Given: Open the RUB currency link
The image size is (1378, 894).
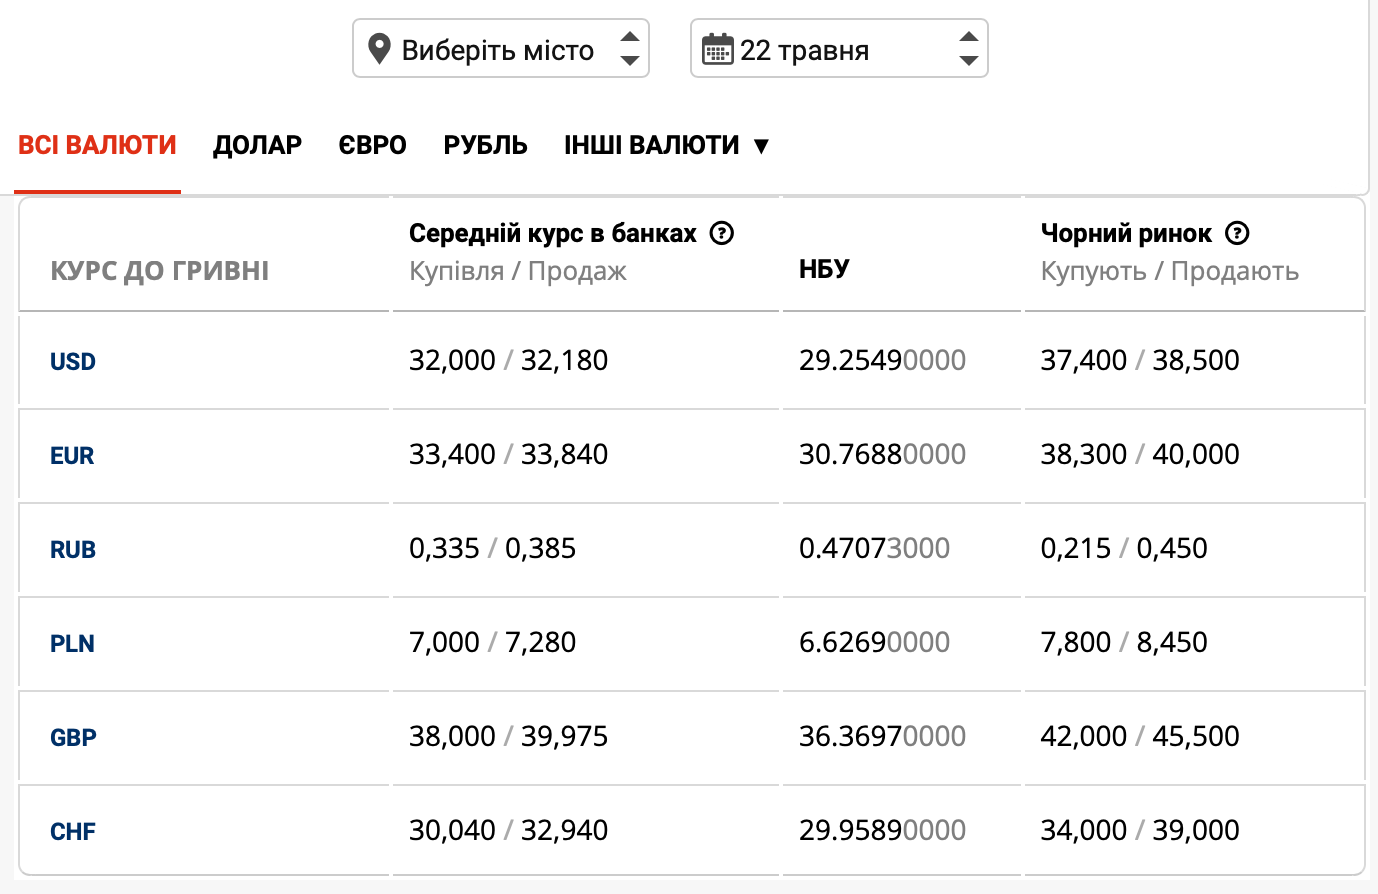Looking at the screenshot, I should (73, 549).
